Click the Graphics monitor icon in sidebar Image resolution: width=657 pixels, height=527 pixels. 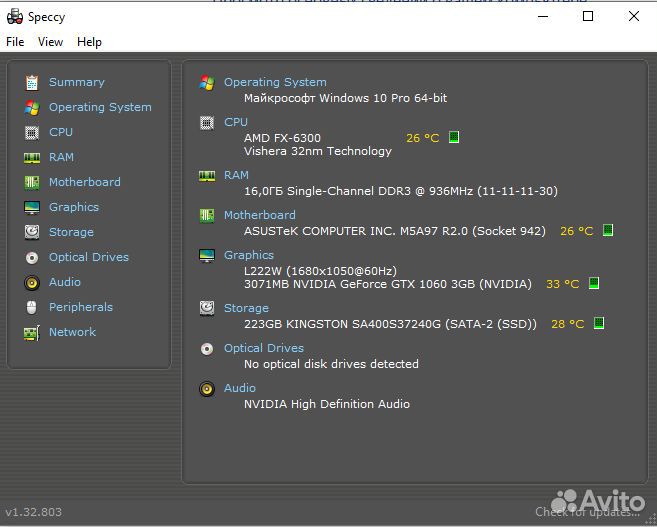point(32,207)
